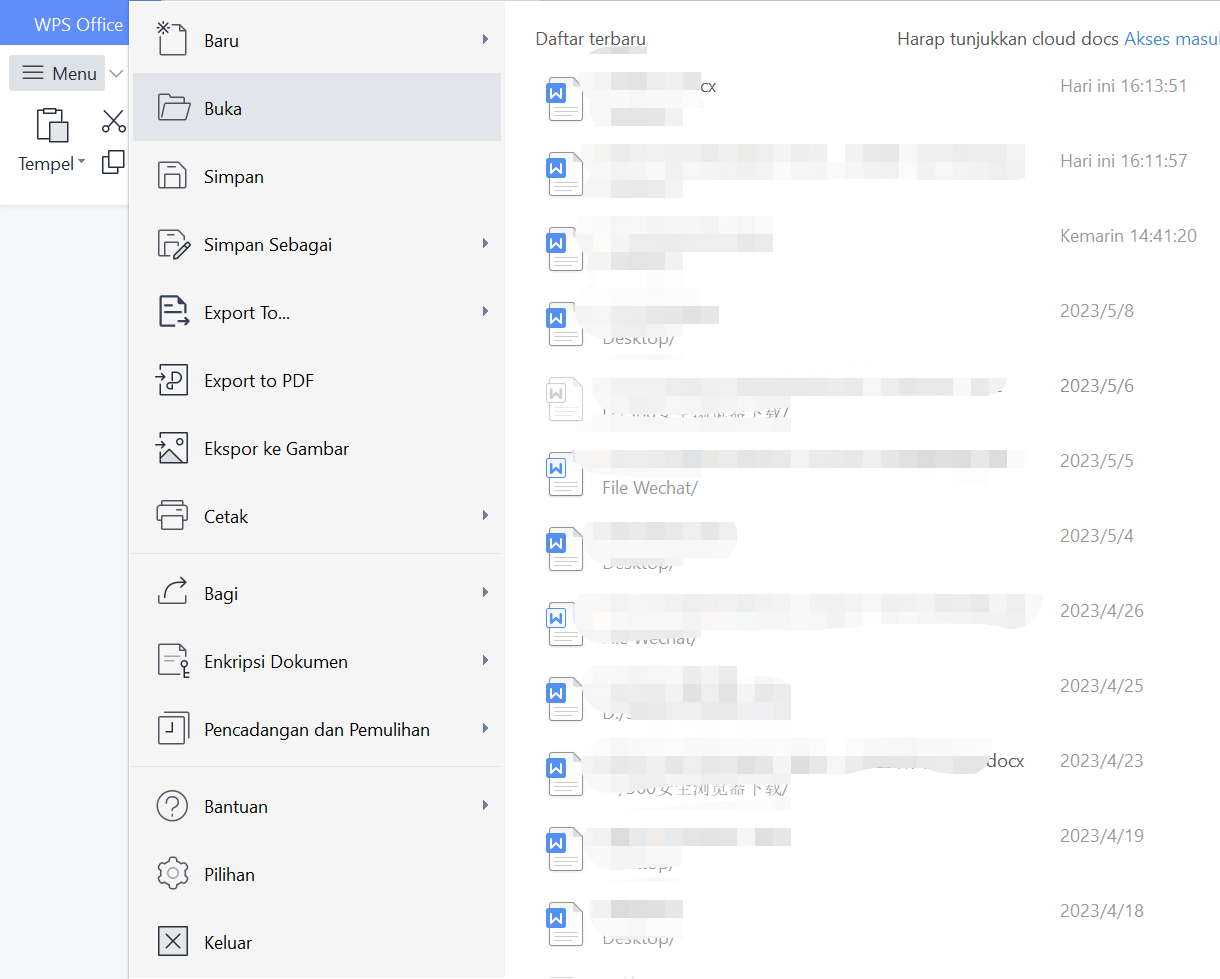Click the Baru new document icon
The width and height of the screenshot is (1220, 979).
click(173, 40)
